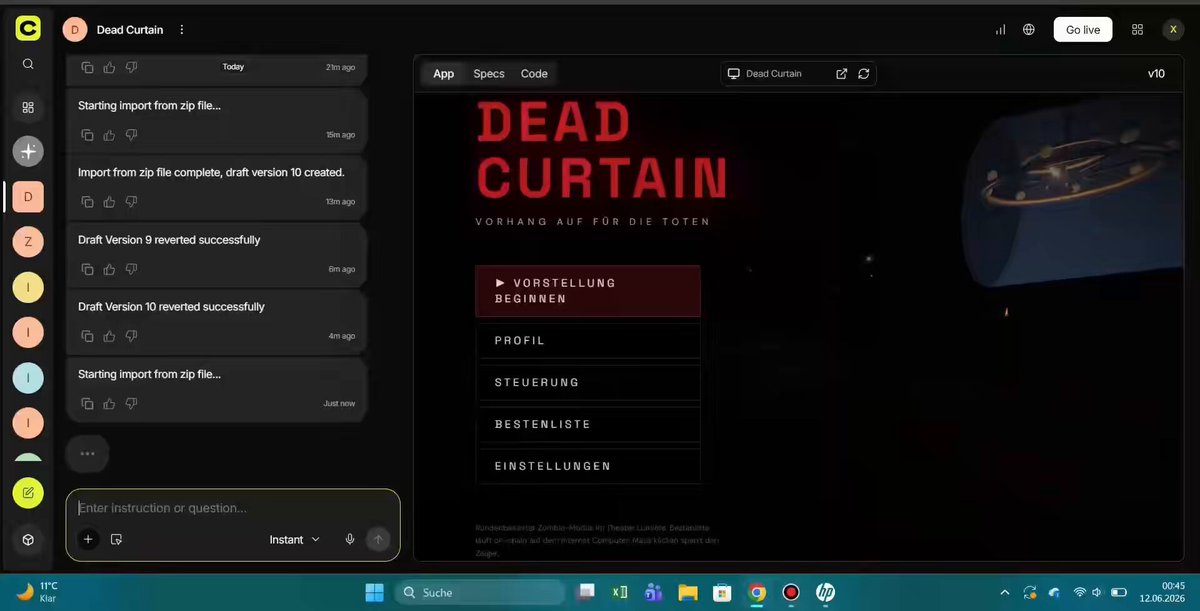Click the refresh icon beside Dead Curtain preview
The height and width of the screenshot is (611, 1200).
click(863, 73)
